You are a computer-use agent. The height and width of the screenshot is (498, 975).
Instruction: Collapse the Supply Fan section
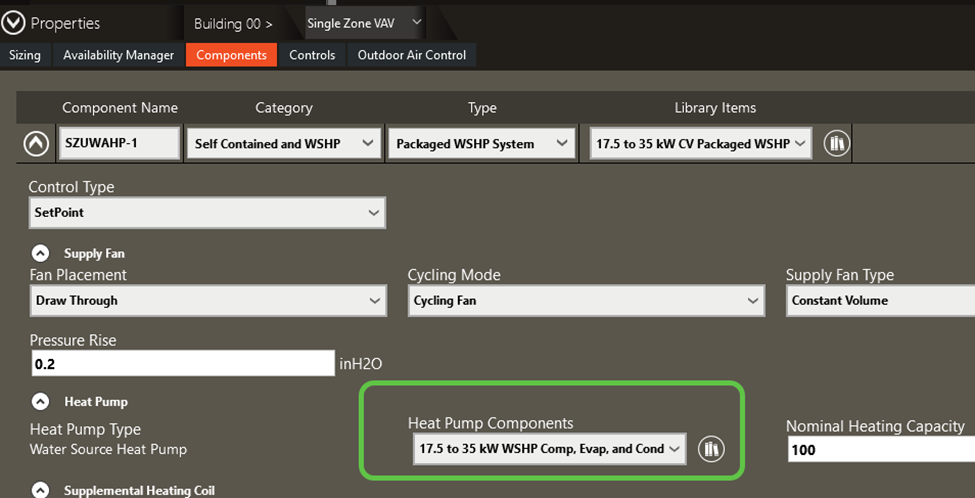[x=40, y=253]
